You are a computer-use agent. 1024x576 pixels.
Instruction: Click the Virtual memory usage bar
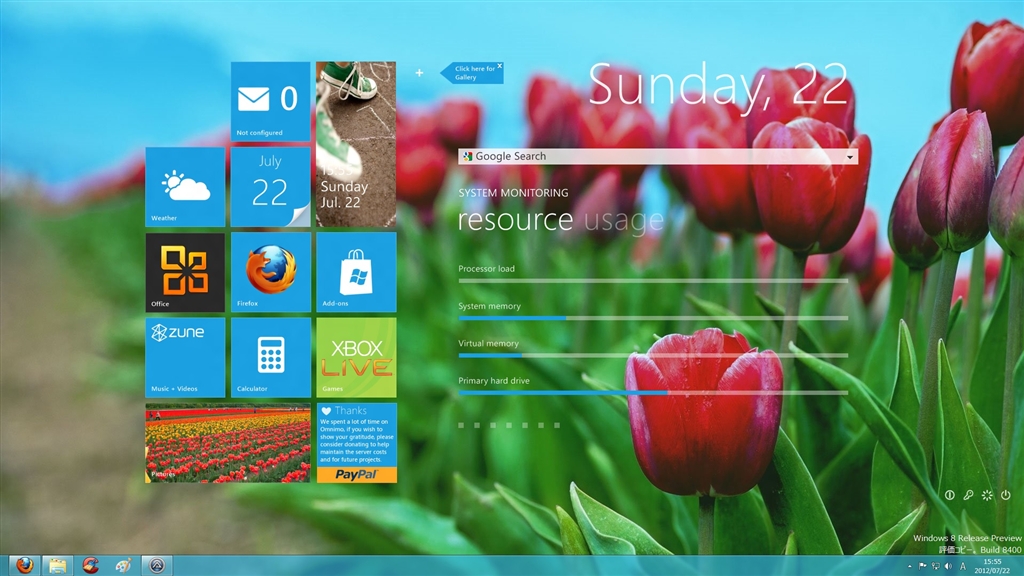pyautogui.click(x=653, y=355)
